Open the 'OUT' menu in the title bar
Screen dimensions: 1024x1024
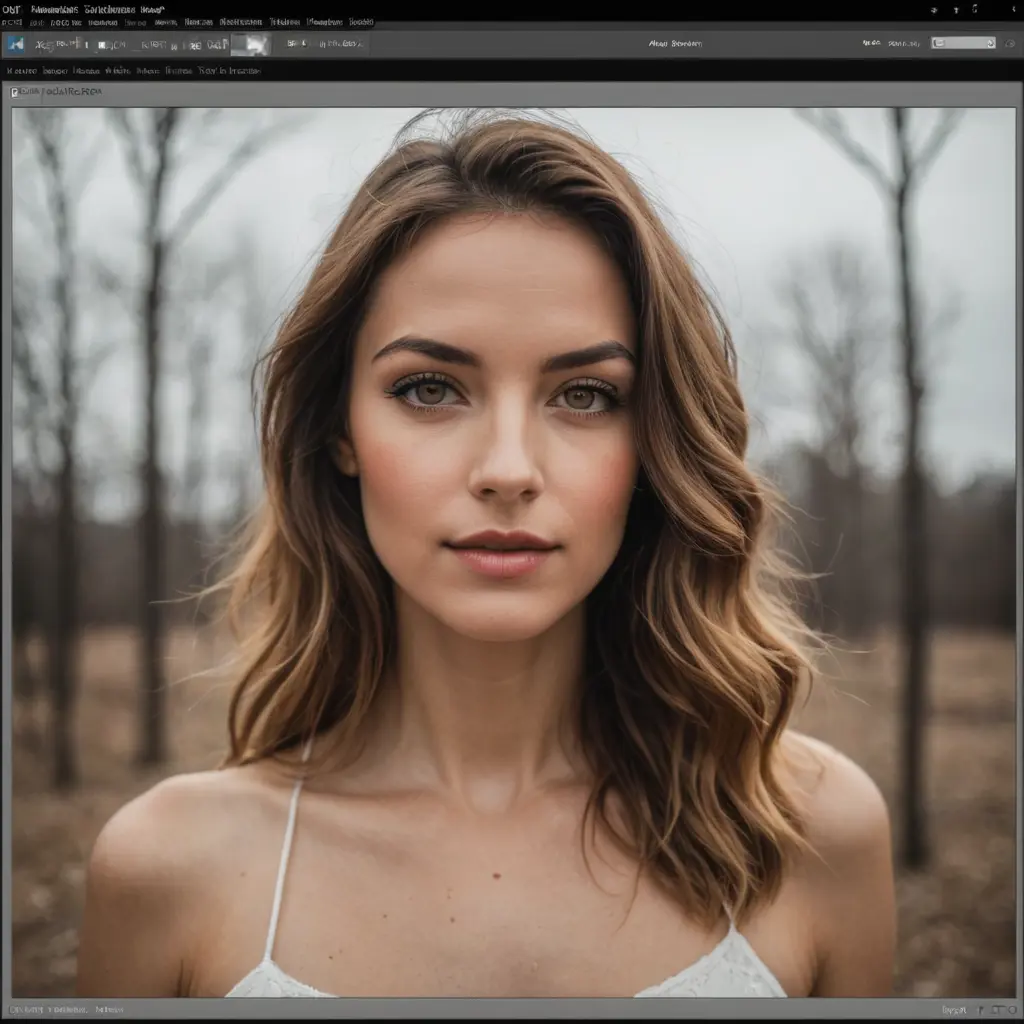12,9
